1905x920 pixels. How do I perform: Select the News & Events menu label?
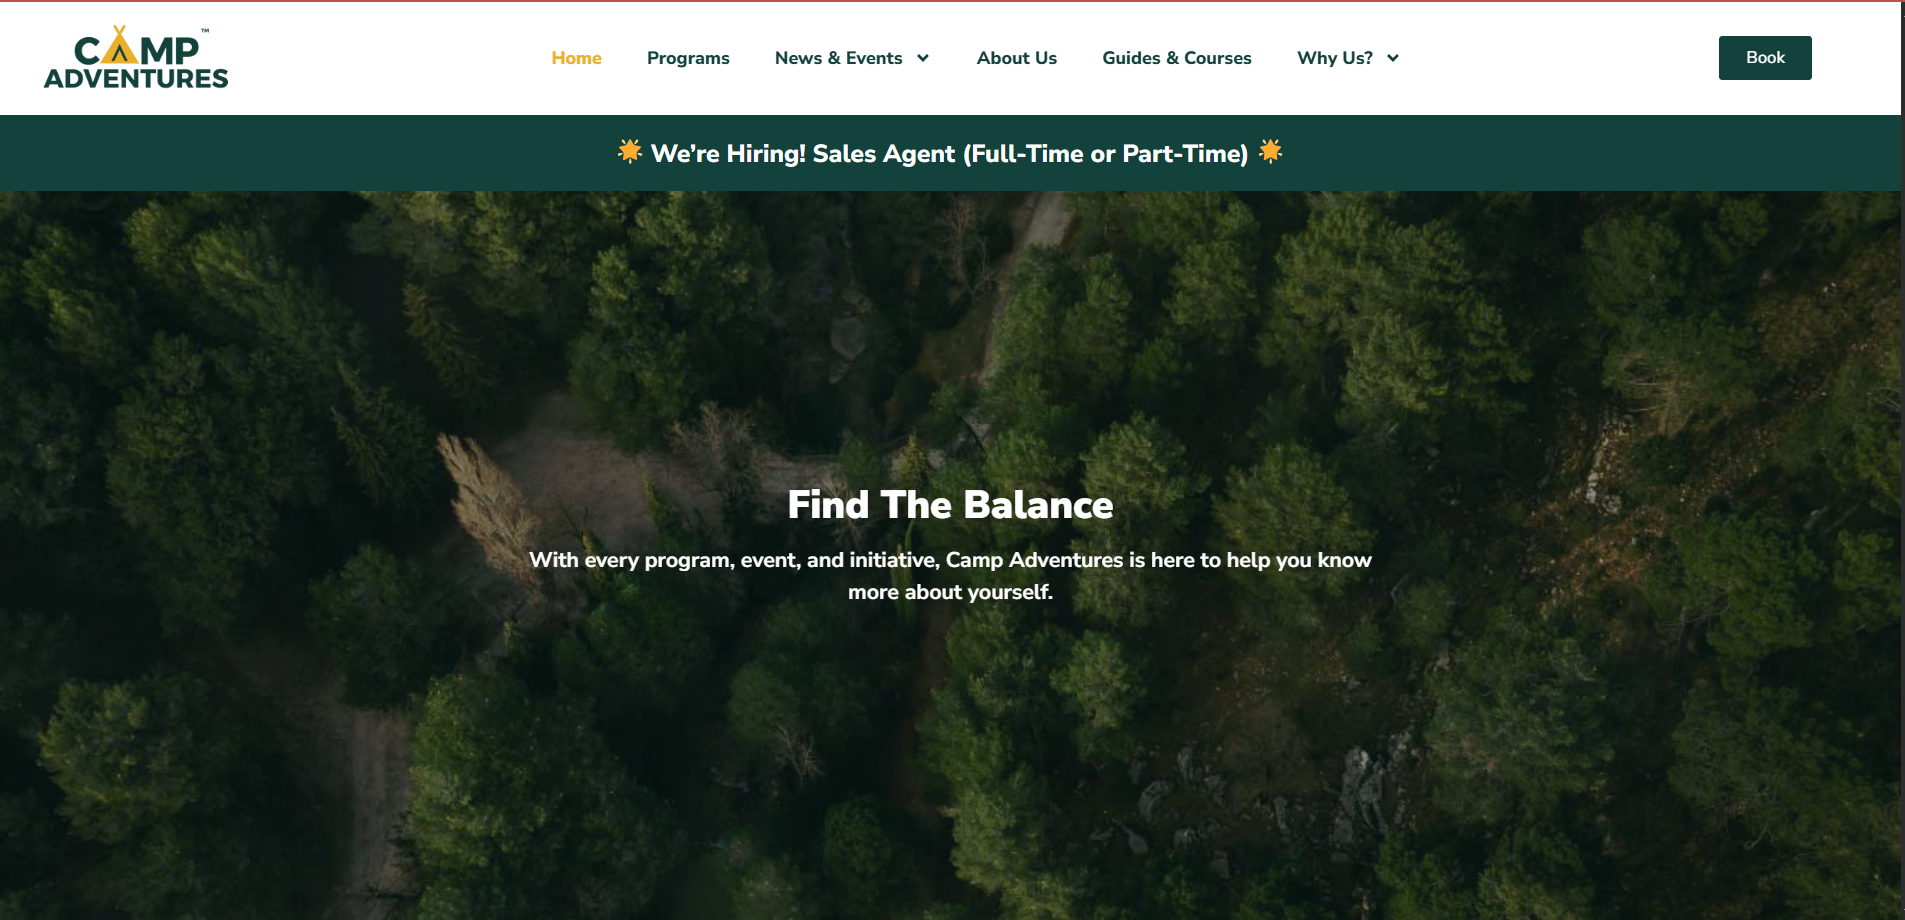pyautogui.click(x=838, y=58)
